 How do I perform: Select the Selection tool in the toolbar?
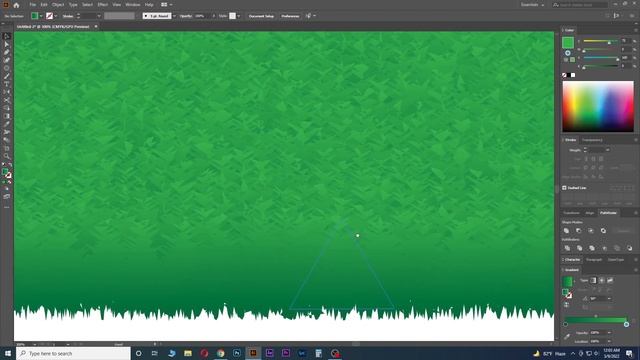click(x=7, y=36)
